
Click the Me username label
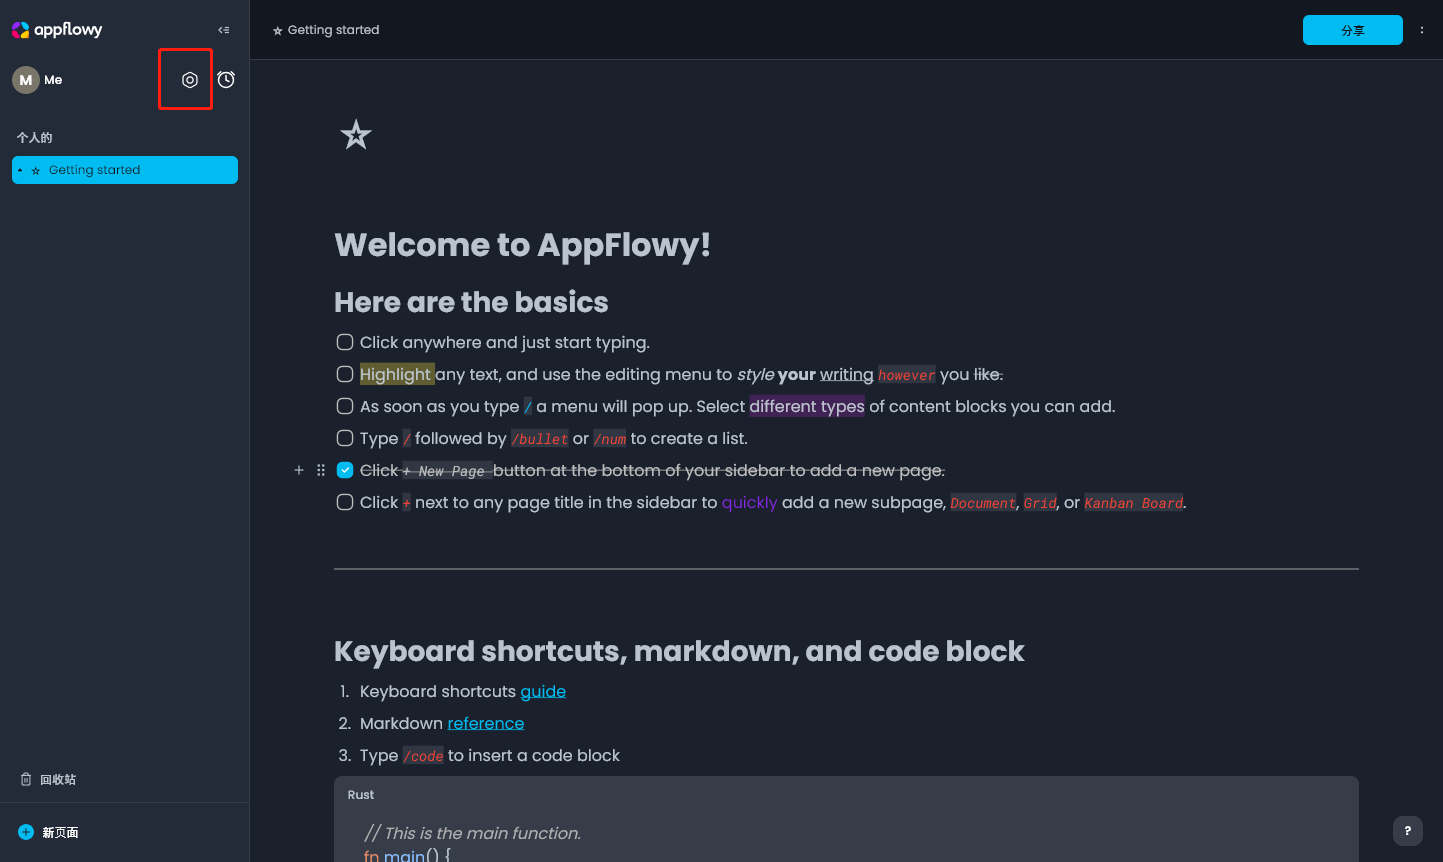tap(53, 80)
